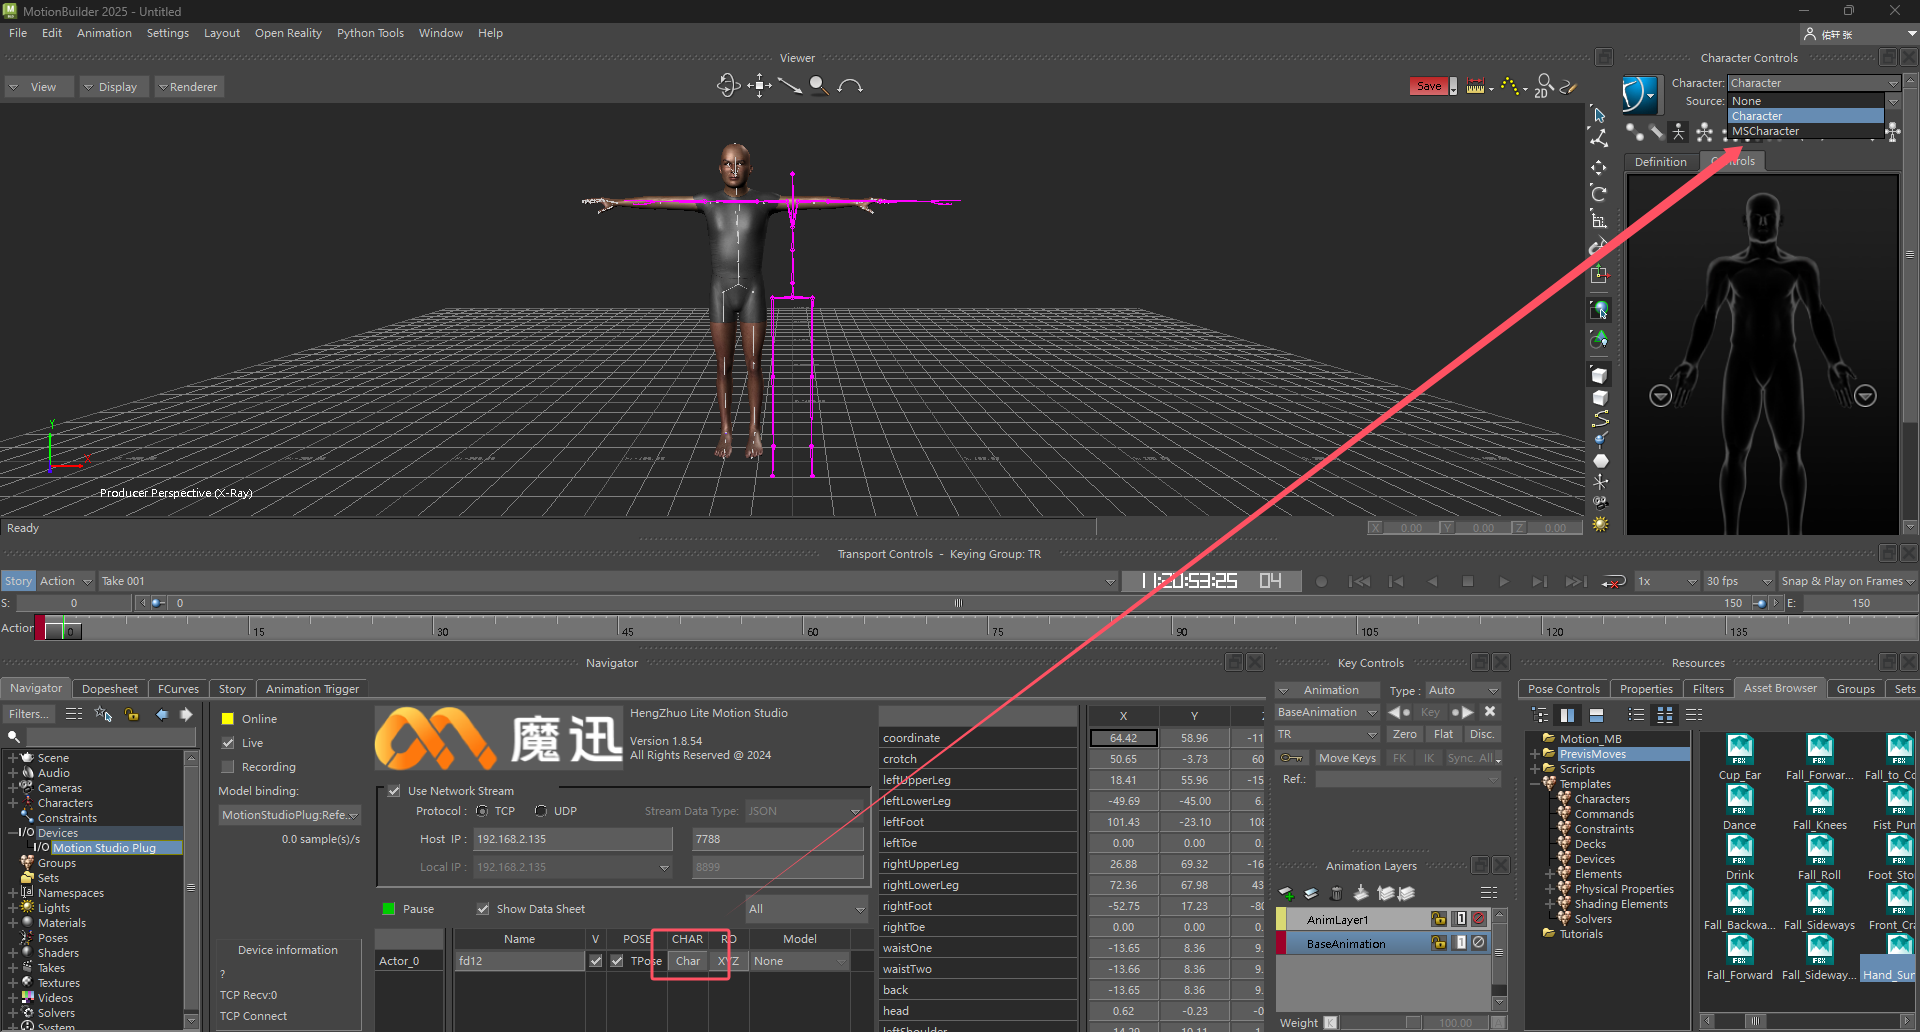Click the Record button in Transport Controls
The height and width of the screenshot is (1032, 1920).
[1321, 581]
